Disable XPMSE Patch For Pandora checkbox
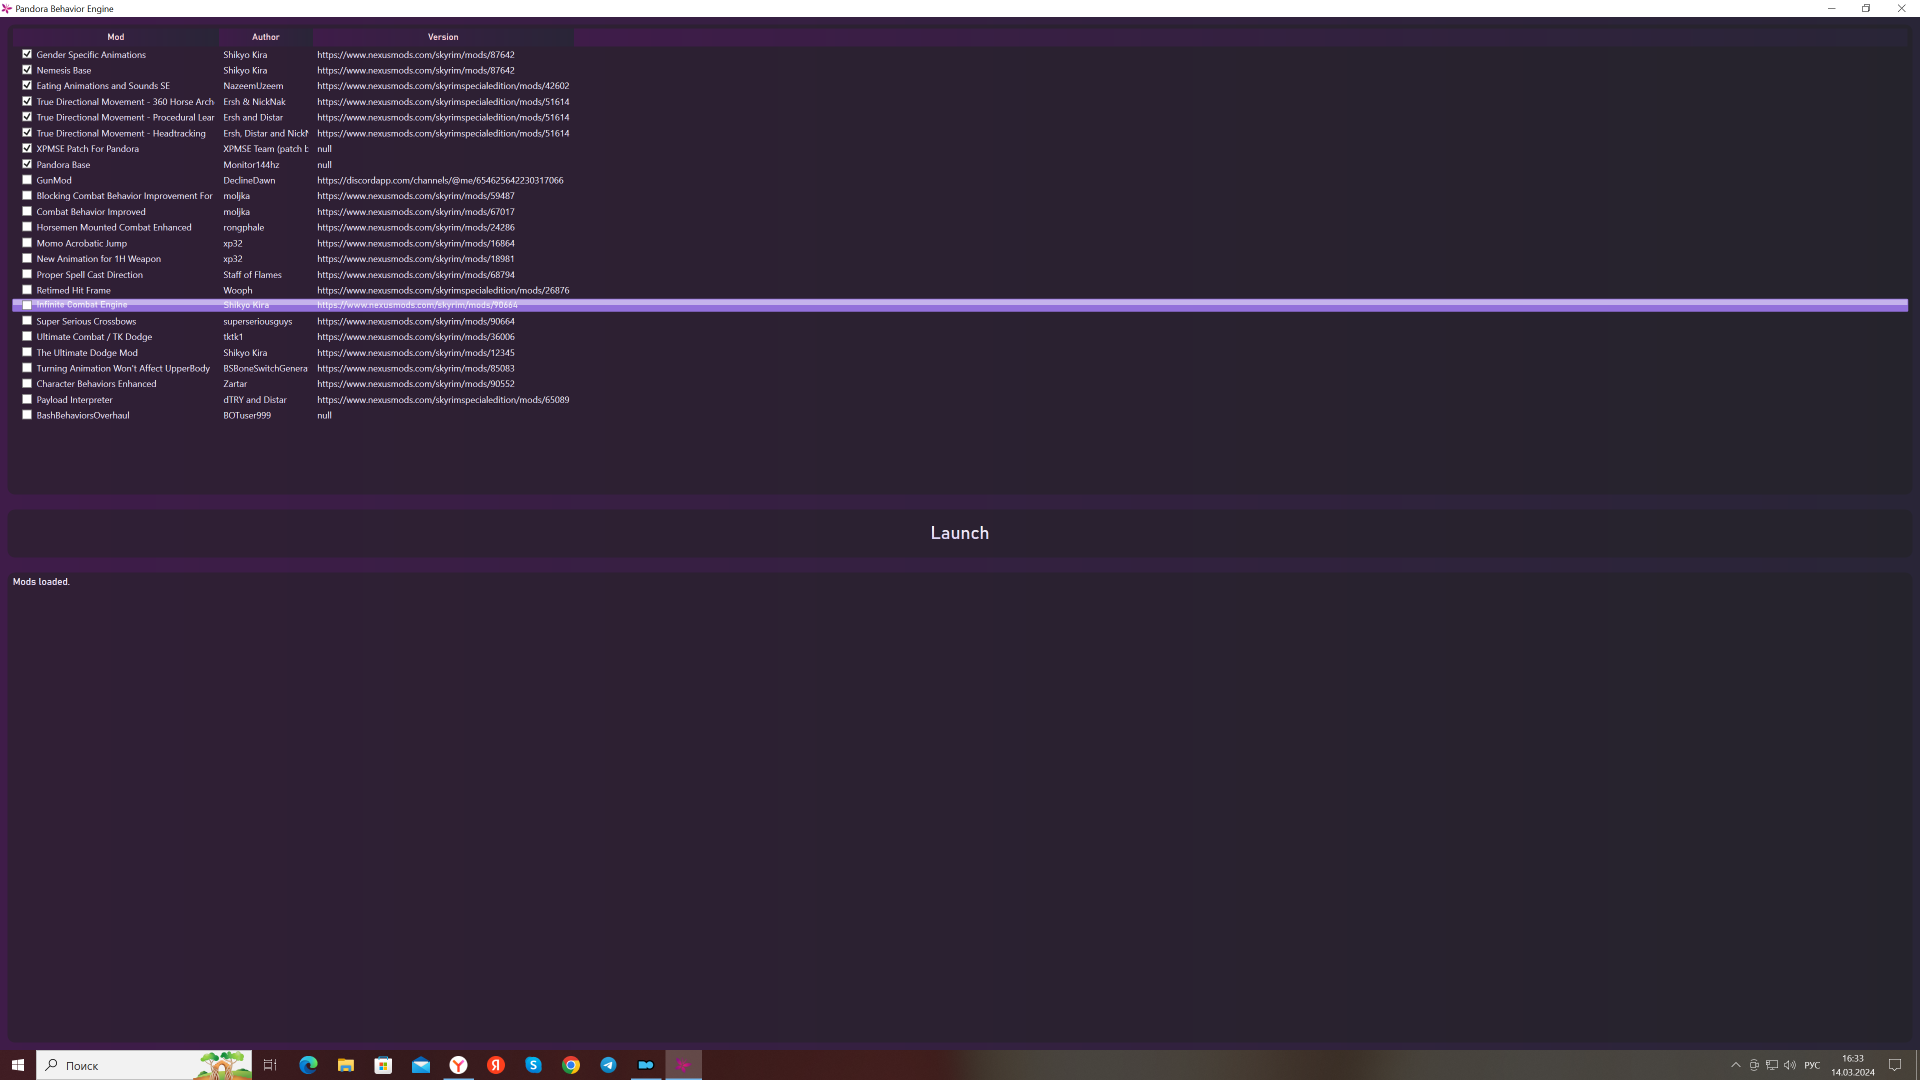1920x1080 pixels. point(27,148)
